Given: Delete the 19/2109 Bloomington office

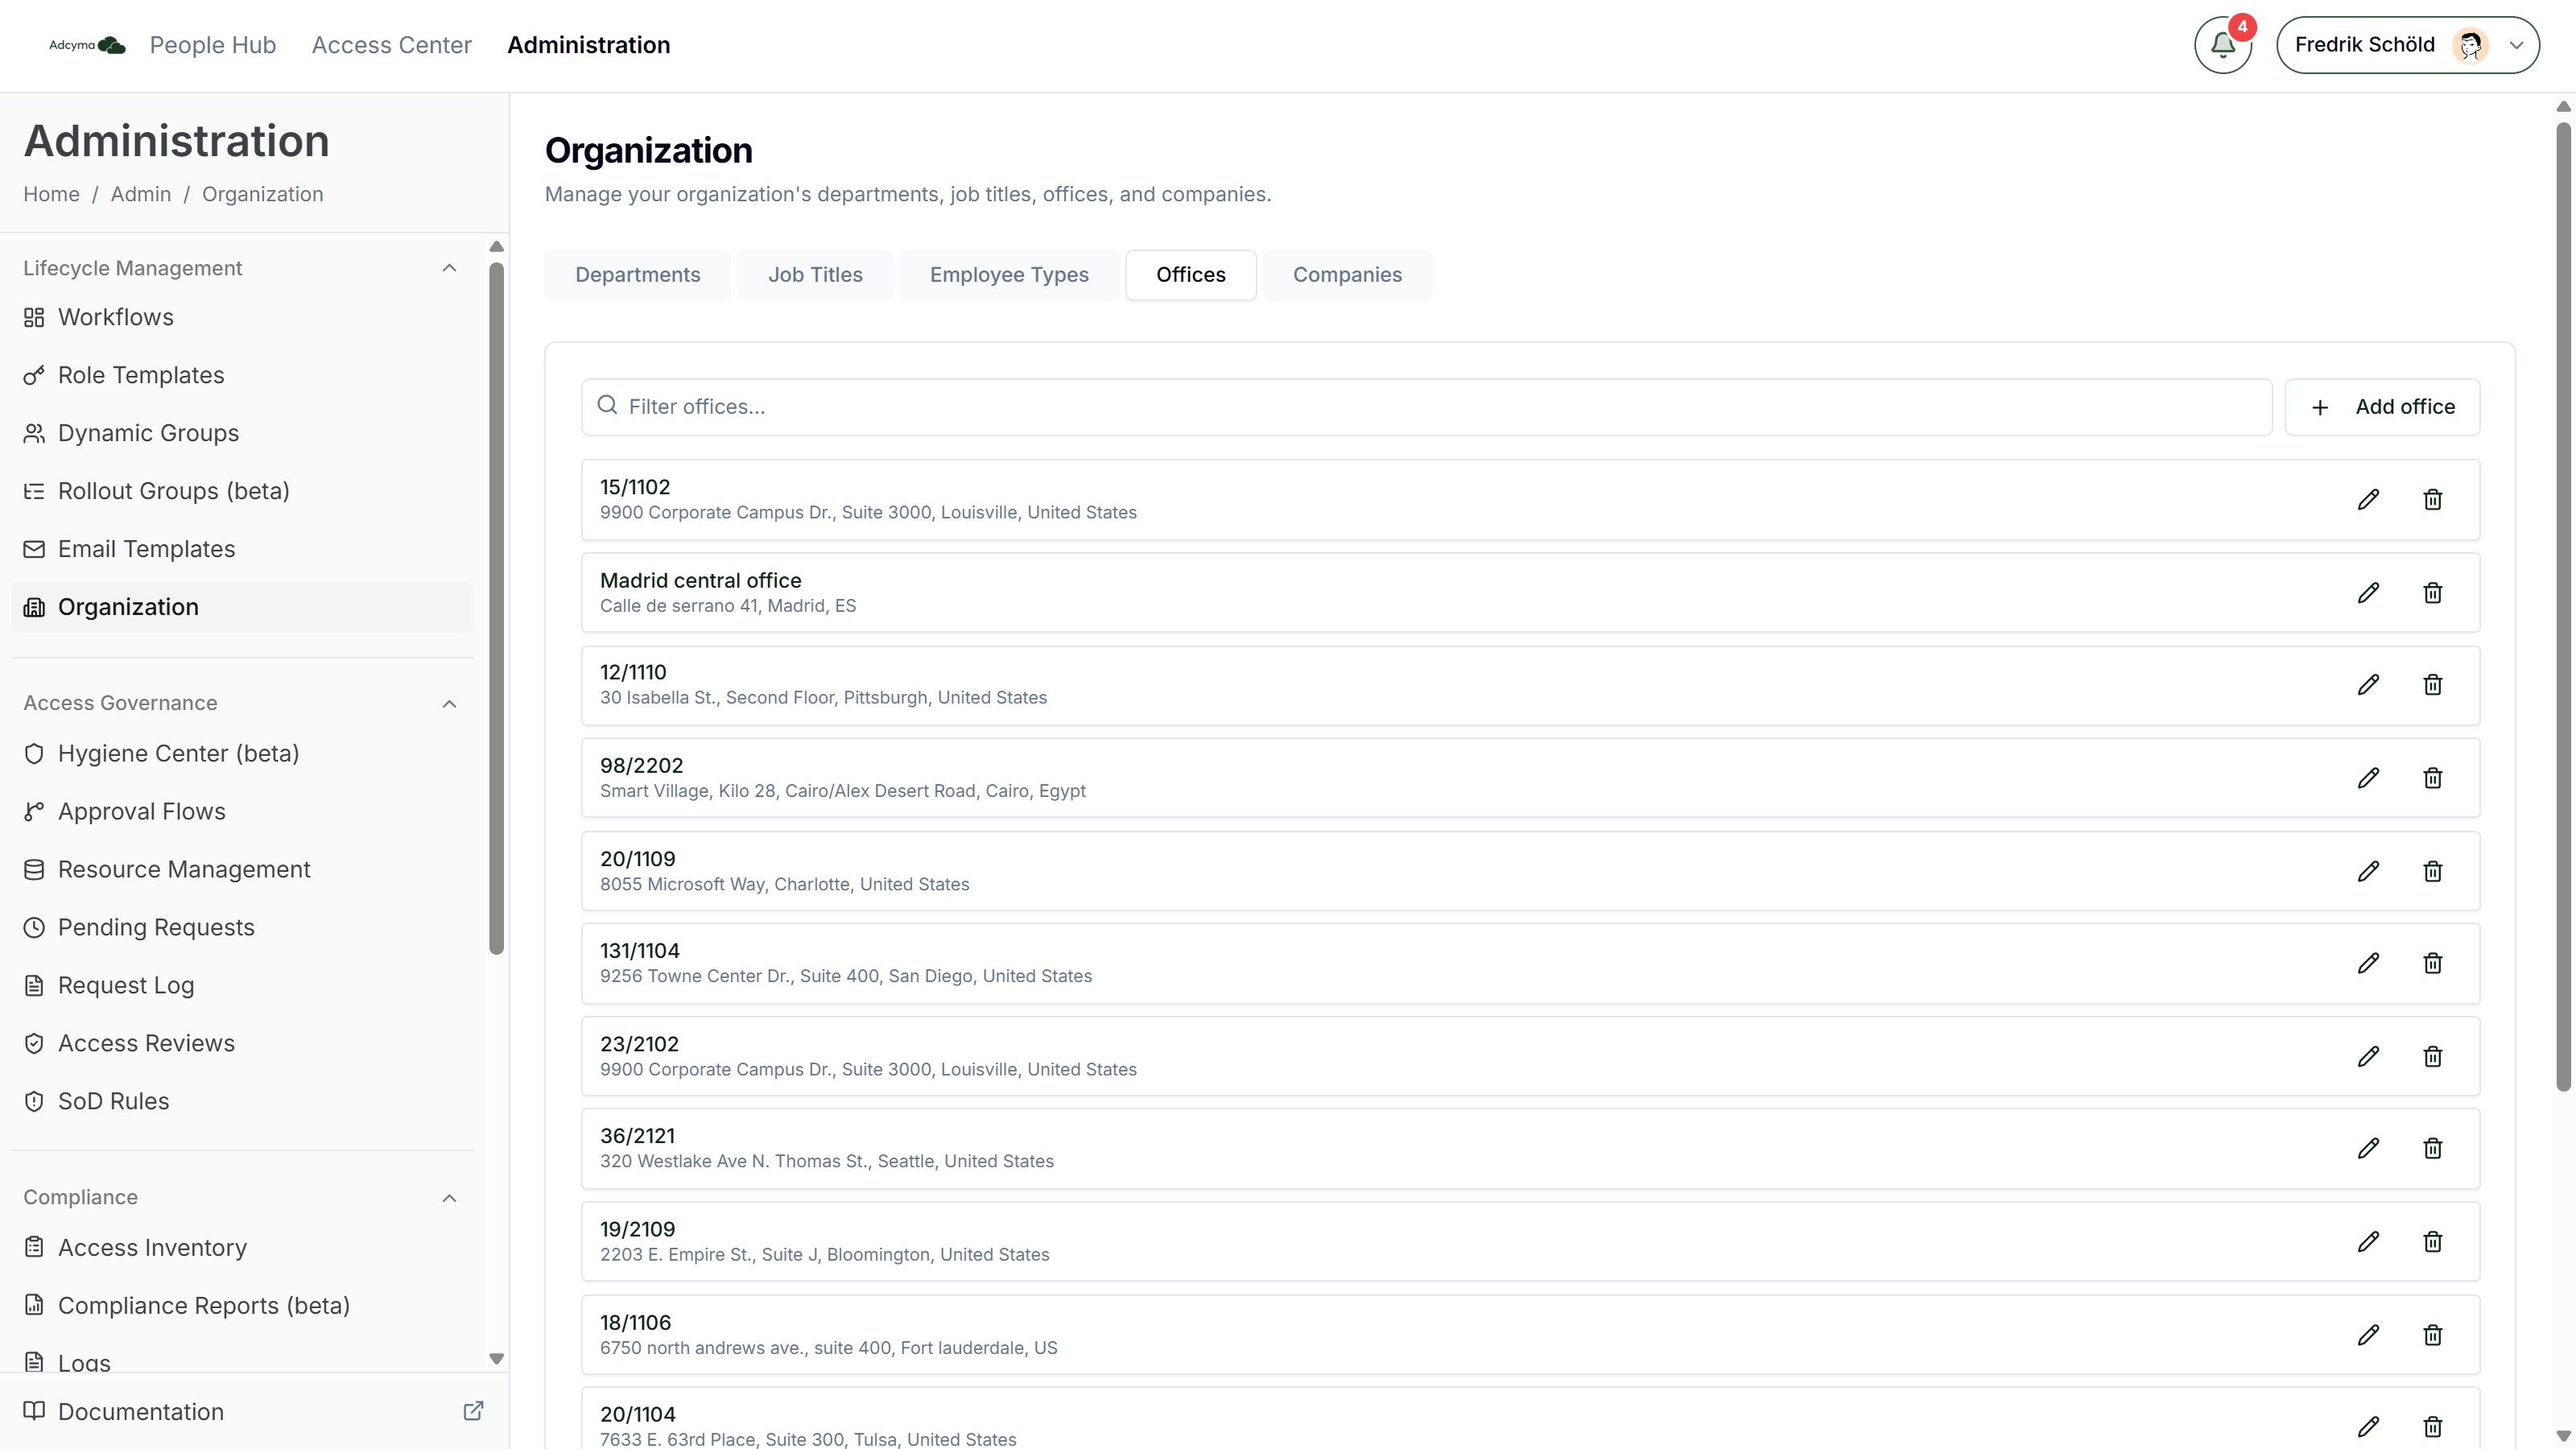Looking at the screenshot, I should click(x=2433, y=1241).
